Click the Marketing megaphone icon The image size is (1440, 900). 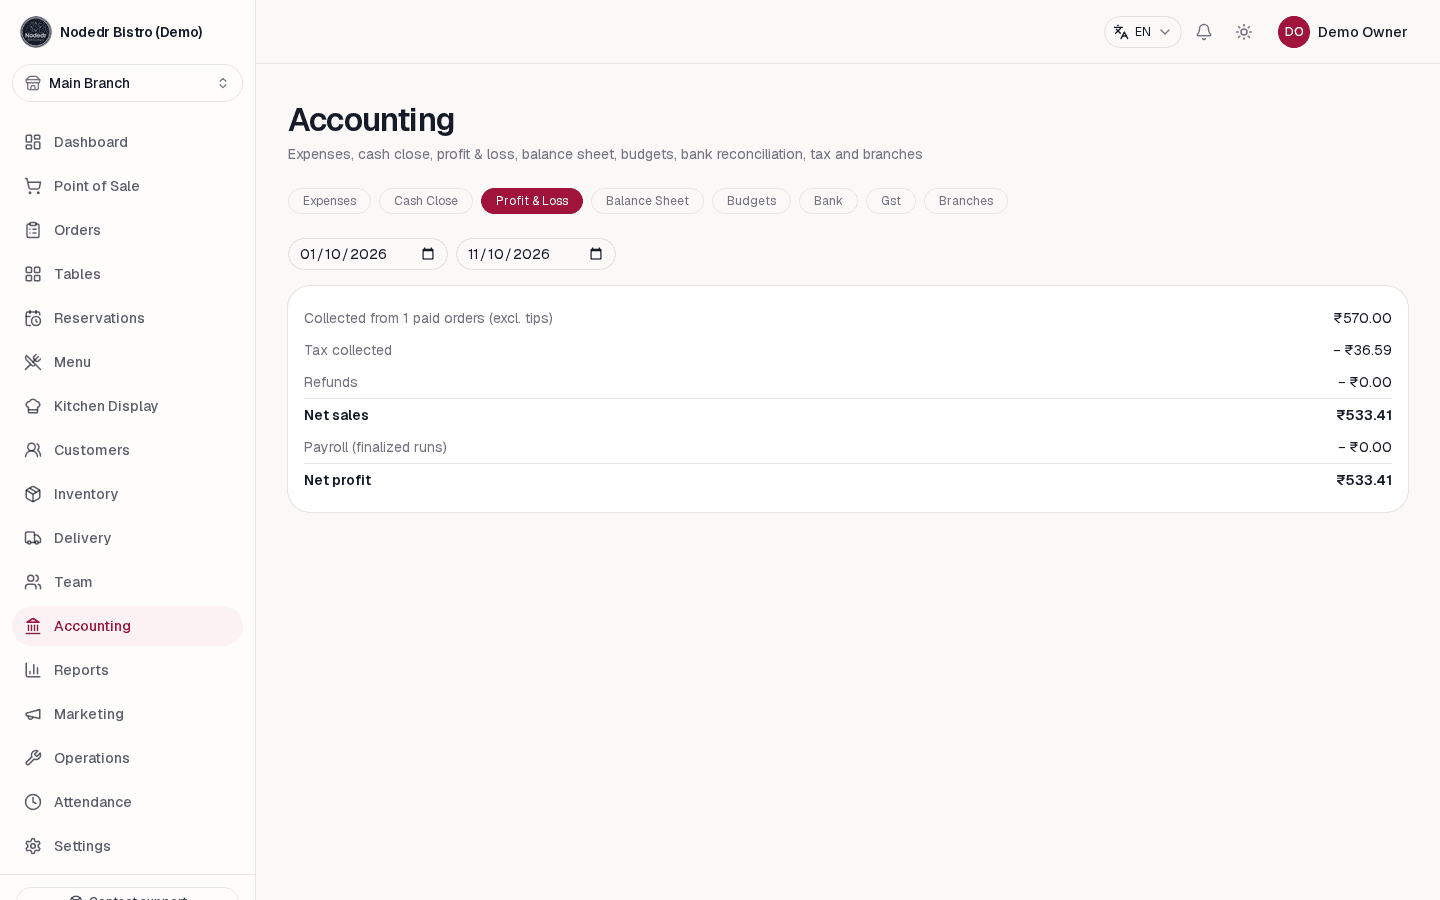33,714
